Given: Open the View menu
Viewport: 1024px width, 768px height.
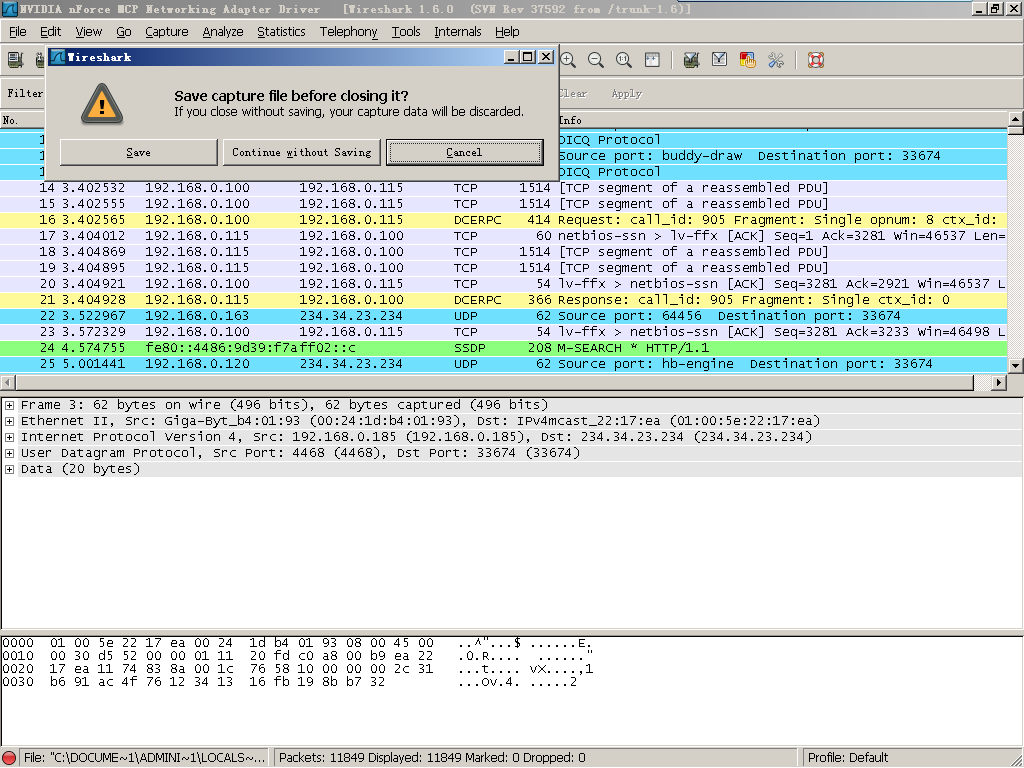Looking at the screenshot, I should pyautogui.click(x=88, y=31).
